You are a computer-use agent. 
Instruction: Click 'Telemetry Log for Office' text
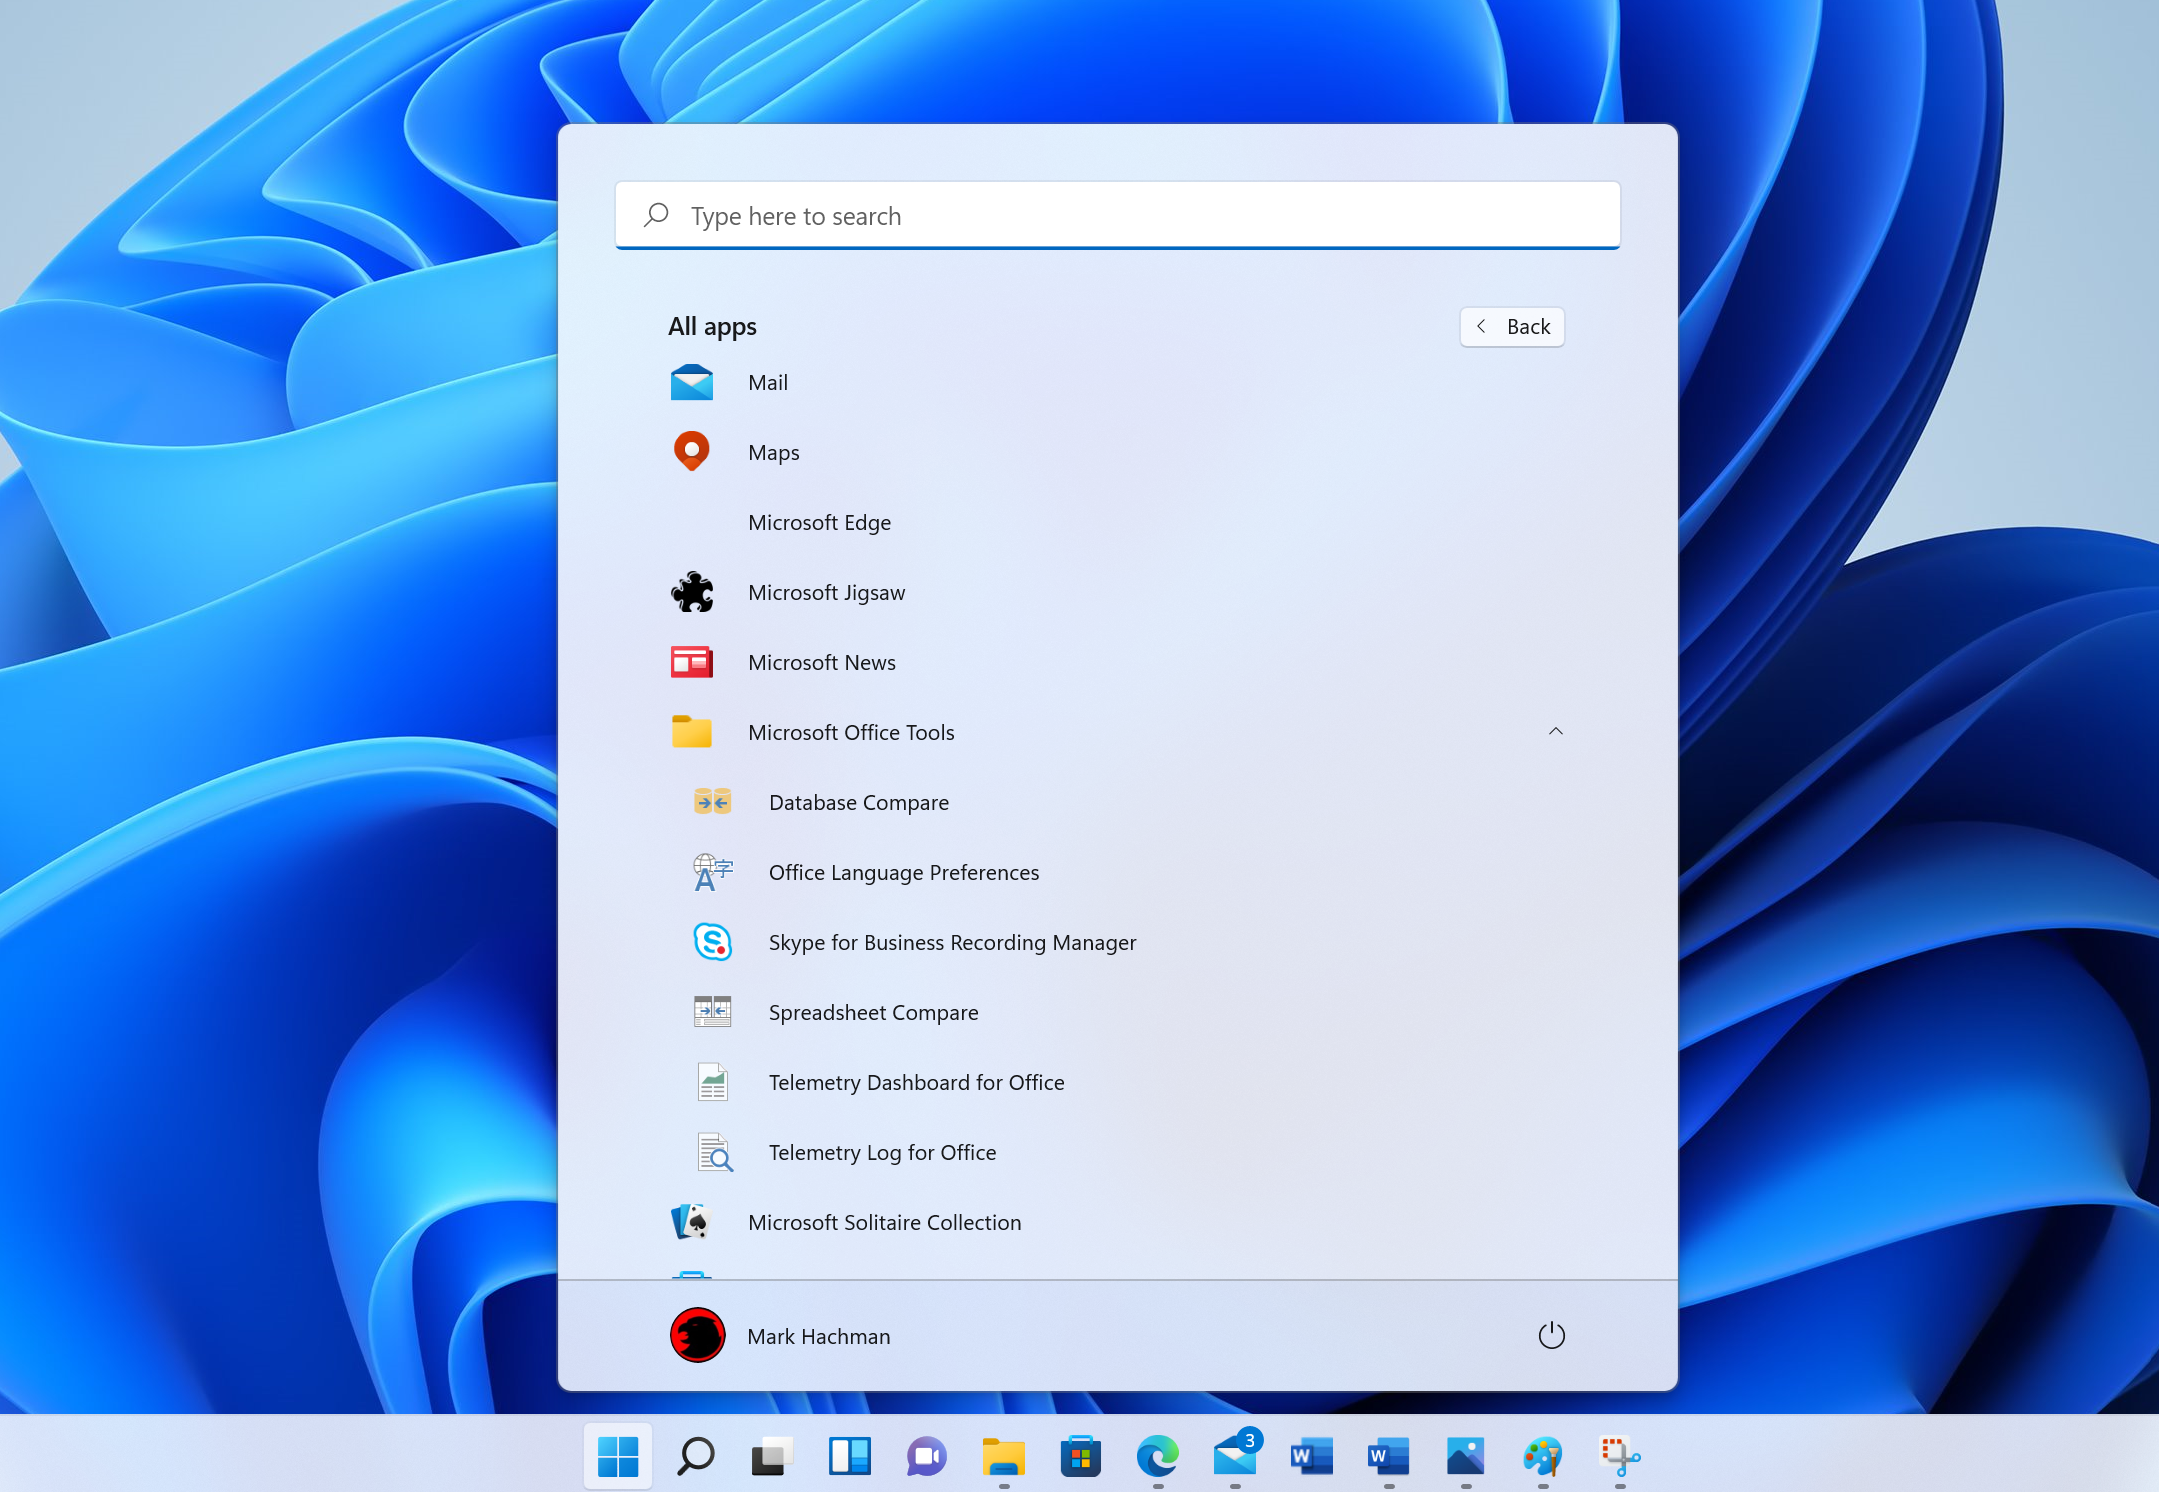tap(883, 1153)
